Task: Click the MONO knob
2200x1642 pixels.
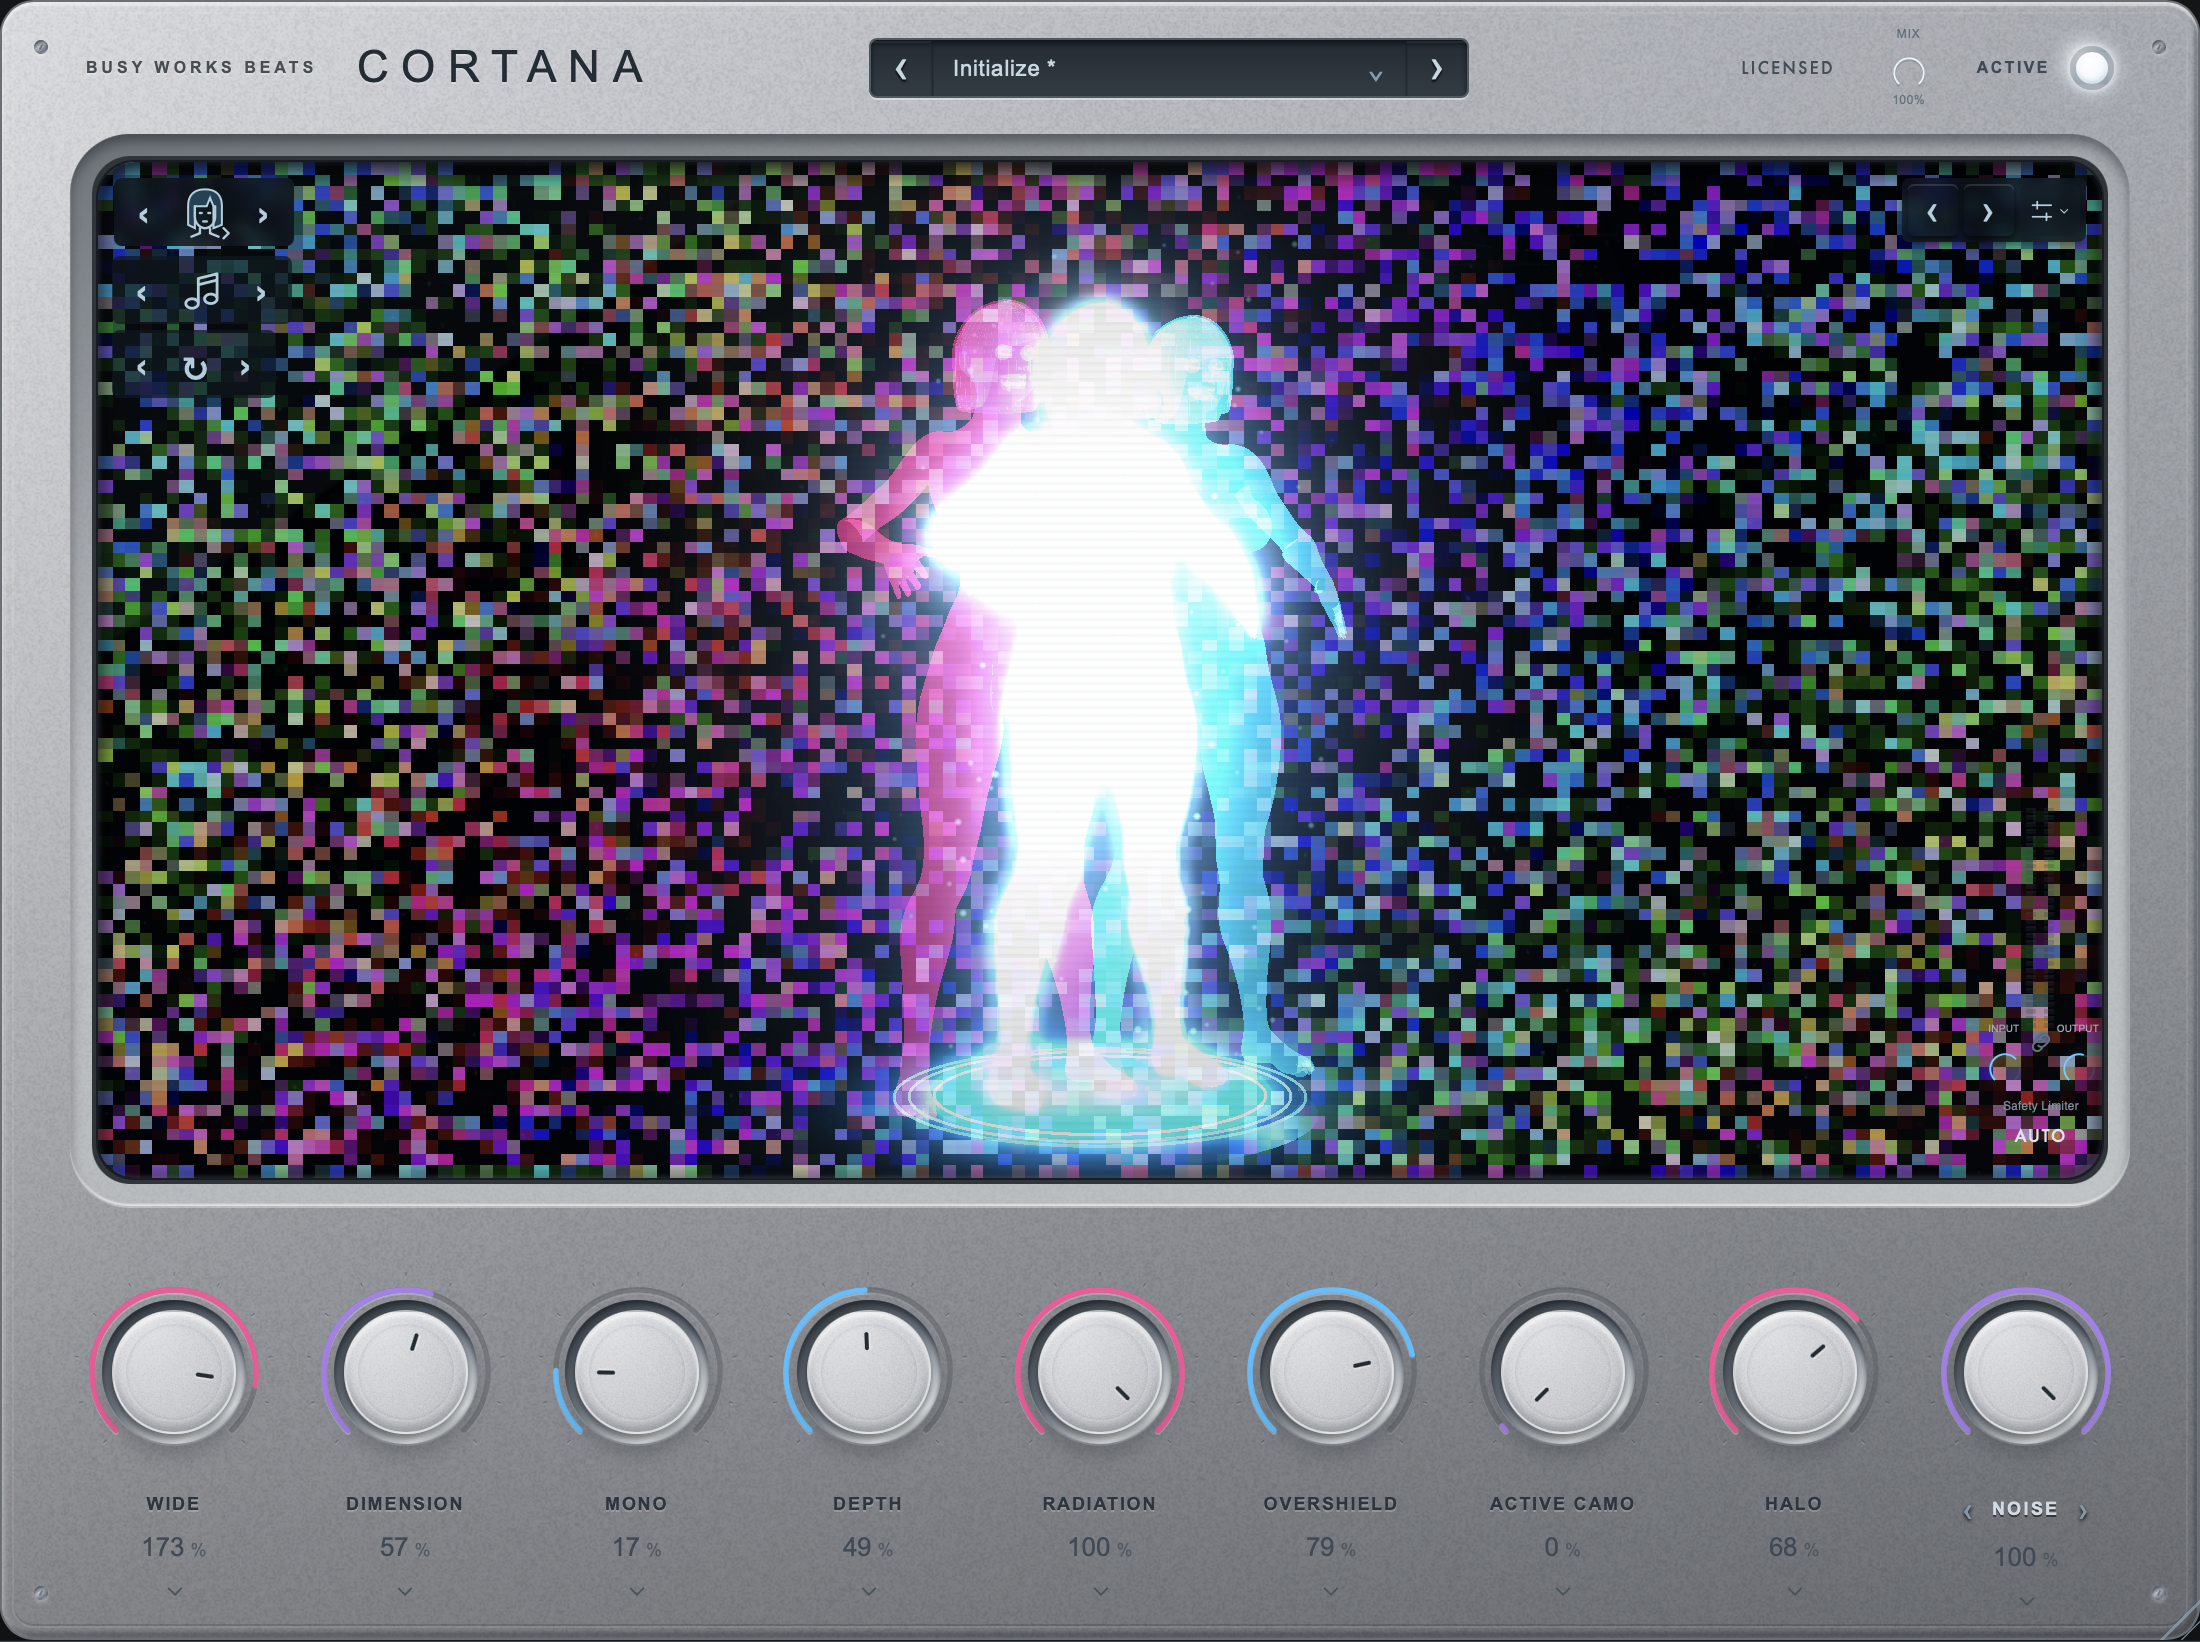Action: pyautogui.click(x=637, y=1373)
